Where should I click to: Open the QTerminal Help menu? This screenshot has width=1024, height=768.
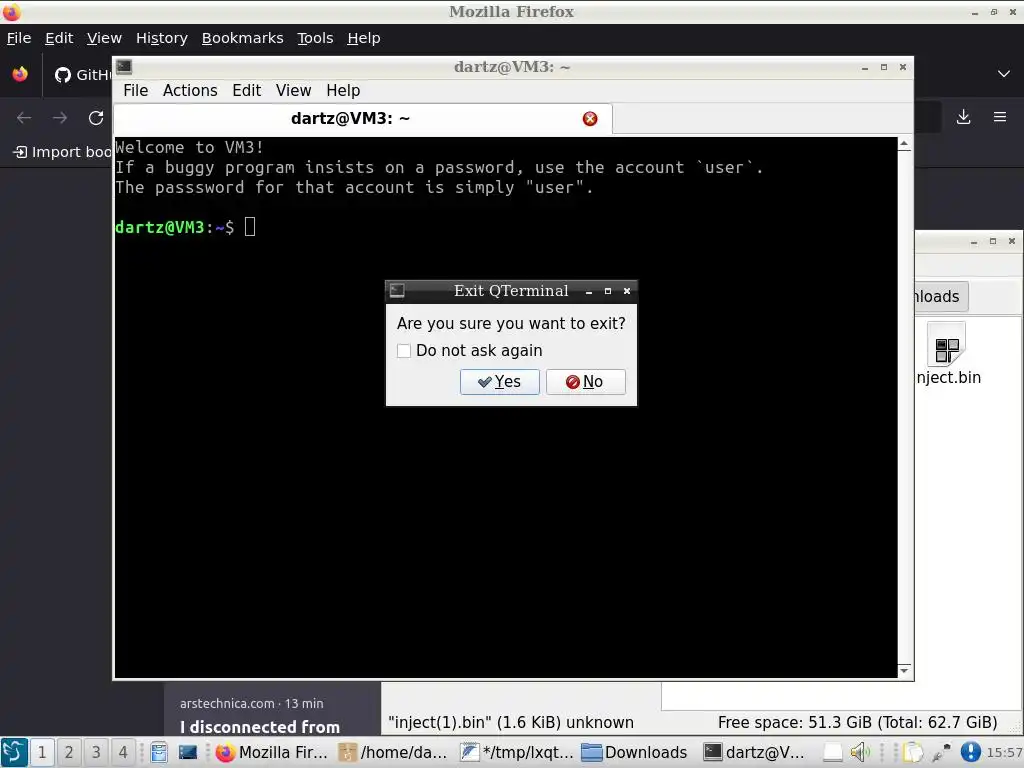(343, 90)
